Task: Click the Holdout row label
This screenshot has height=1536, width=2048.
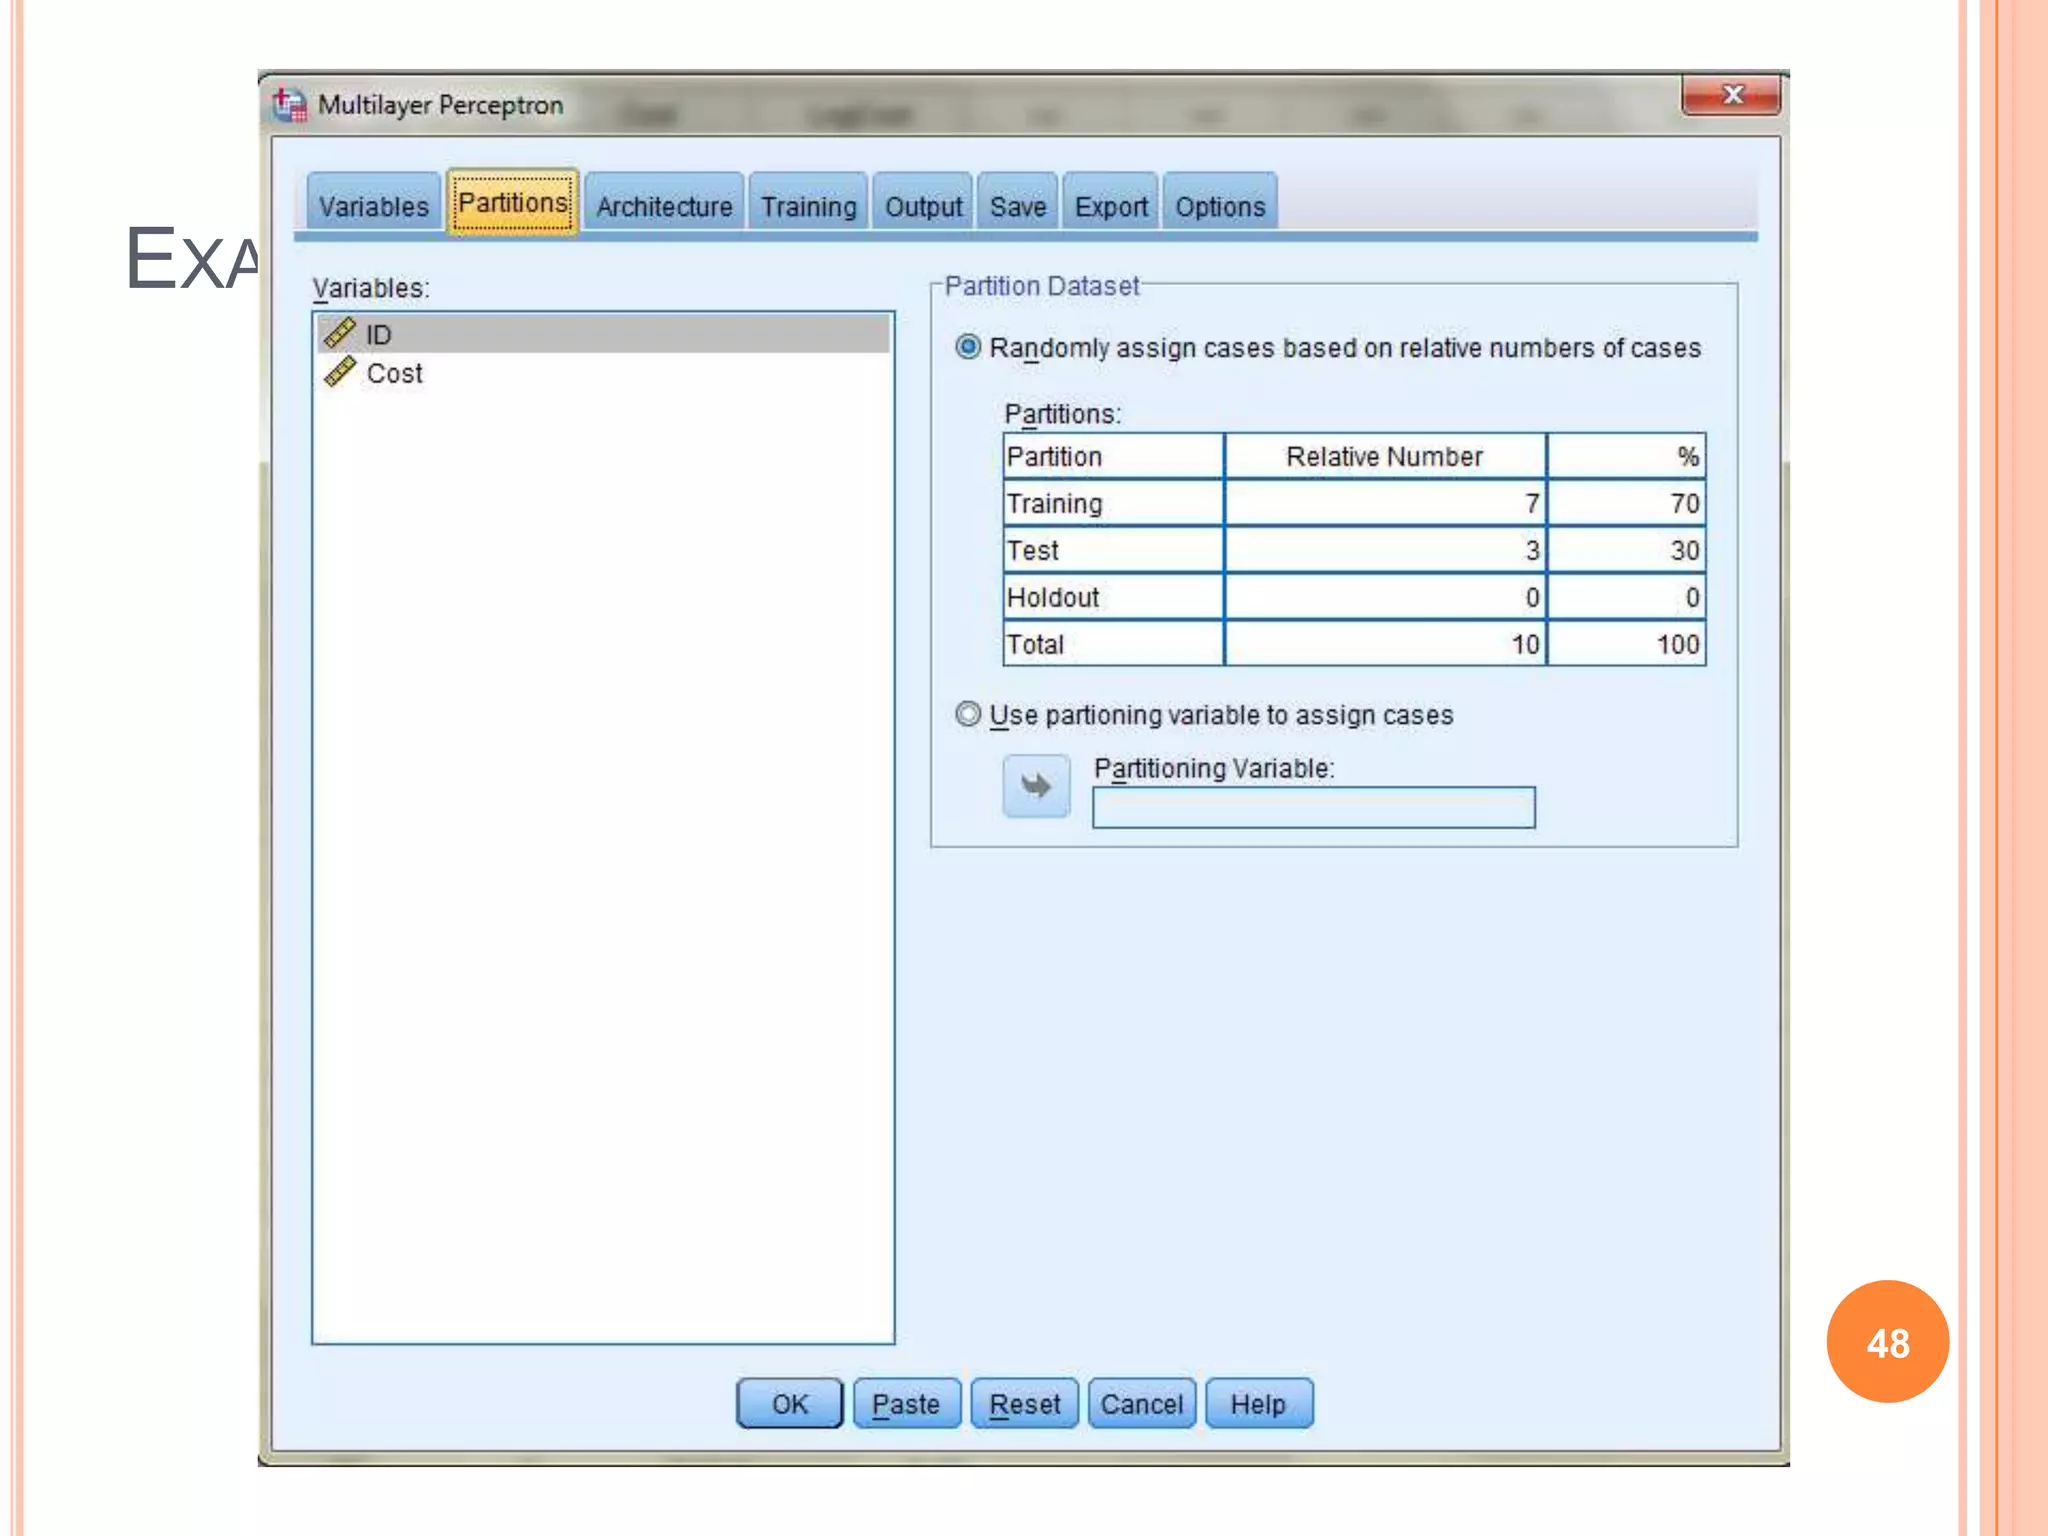Action: [x=1113, y=597]
